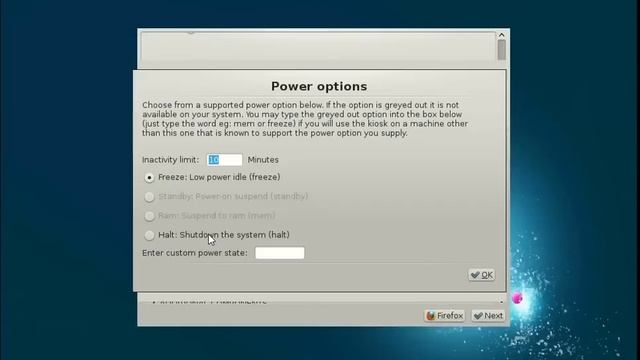Click the scroll up arrow in background window

(502, 35)
